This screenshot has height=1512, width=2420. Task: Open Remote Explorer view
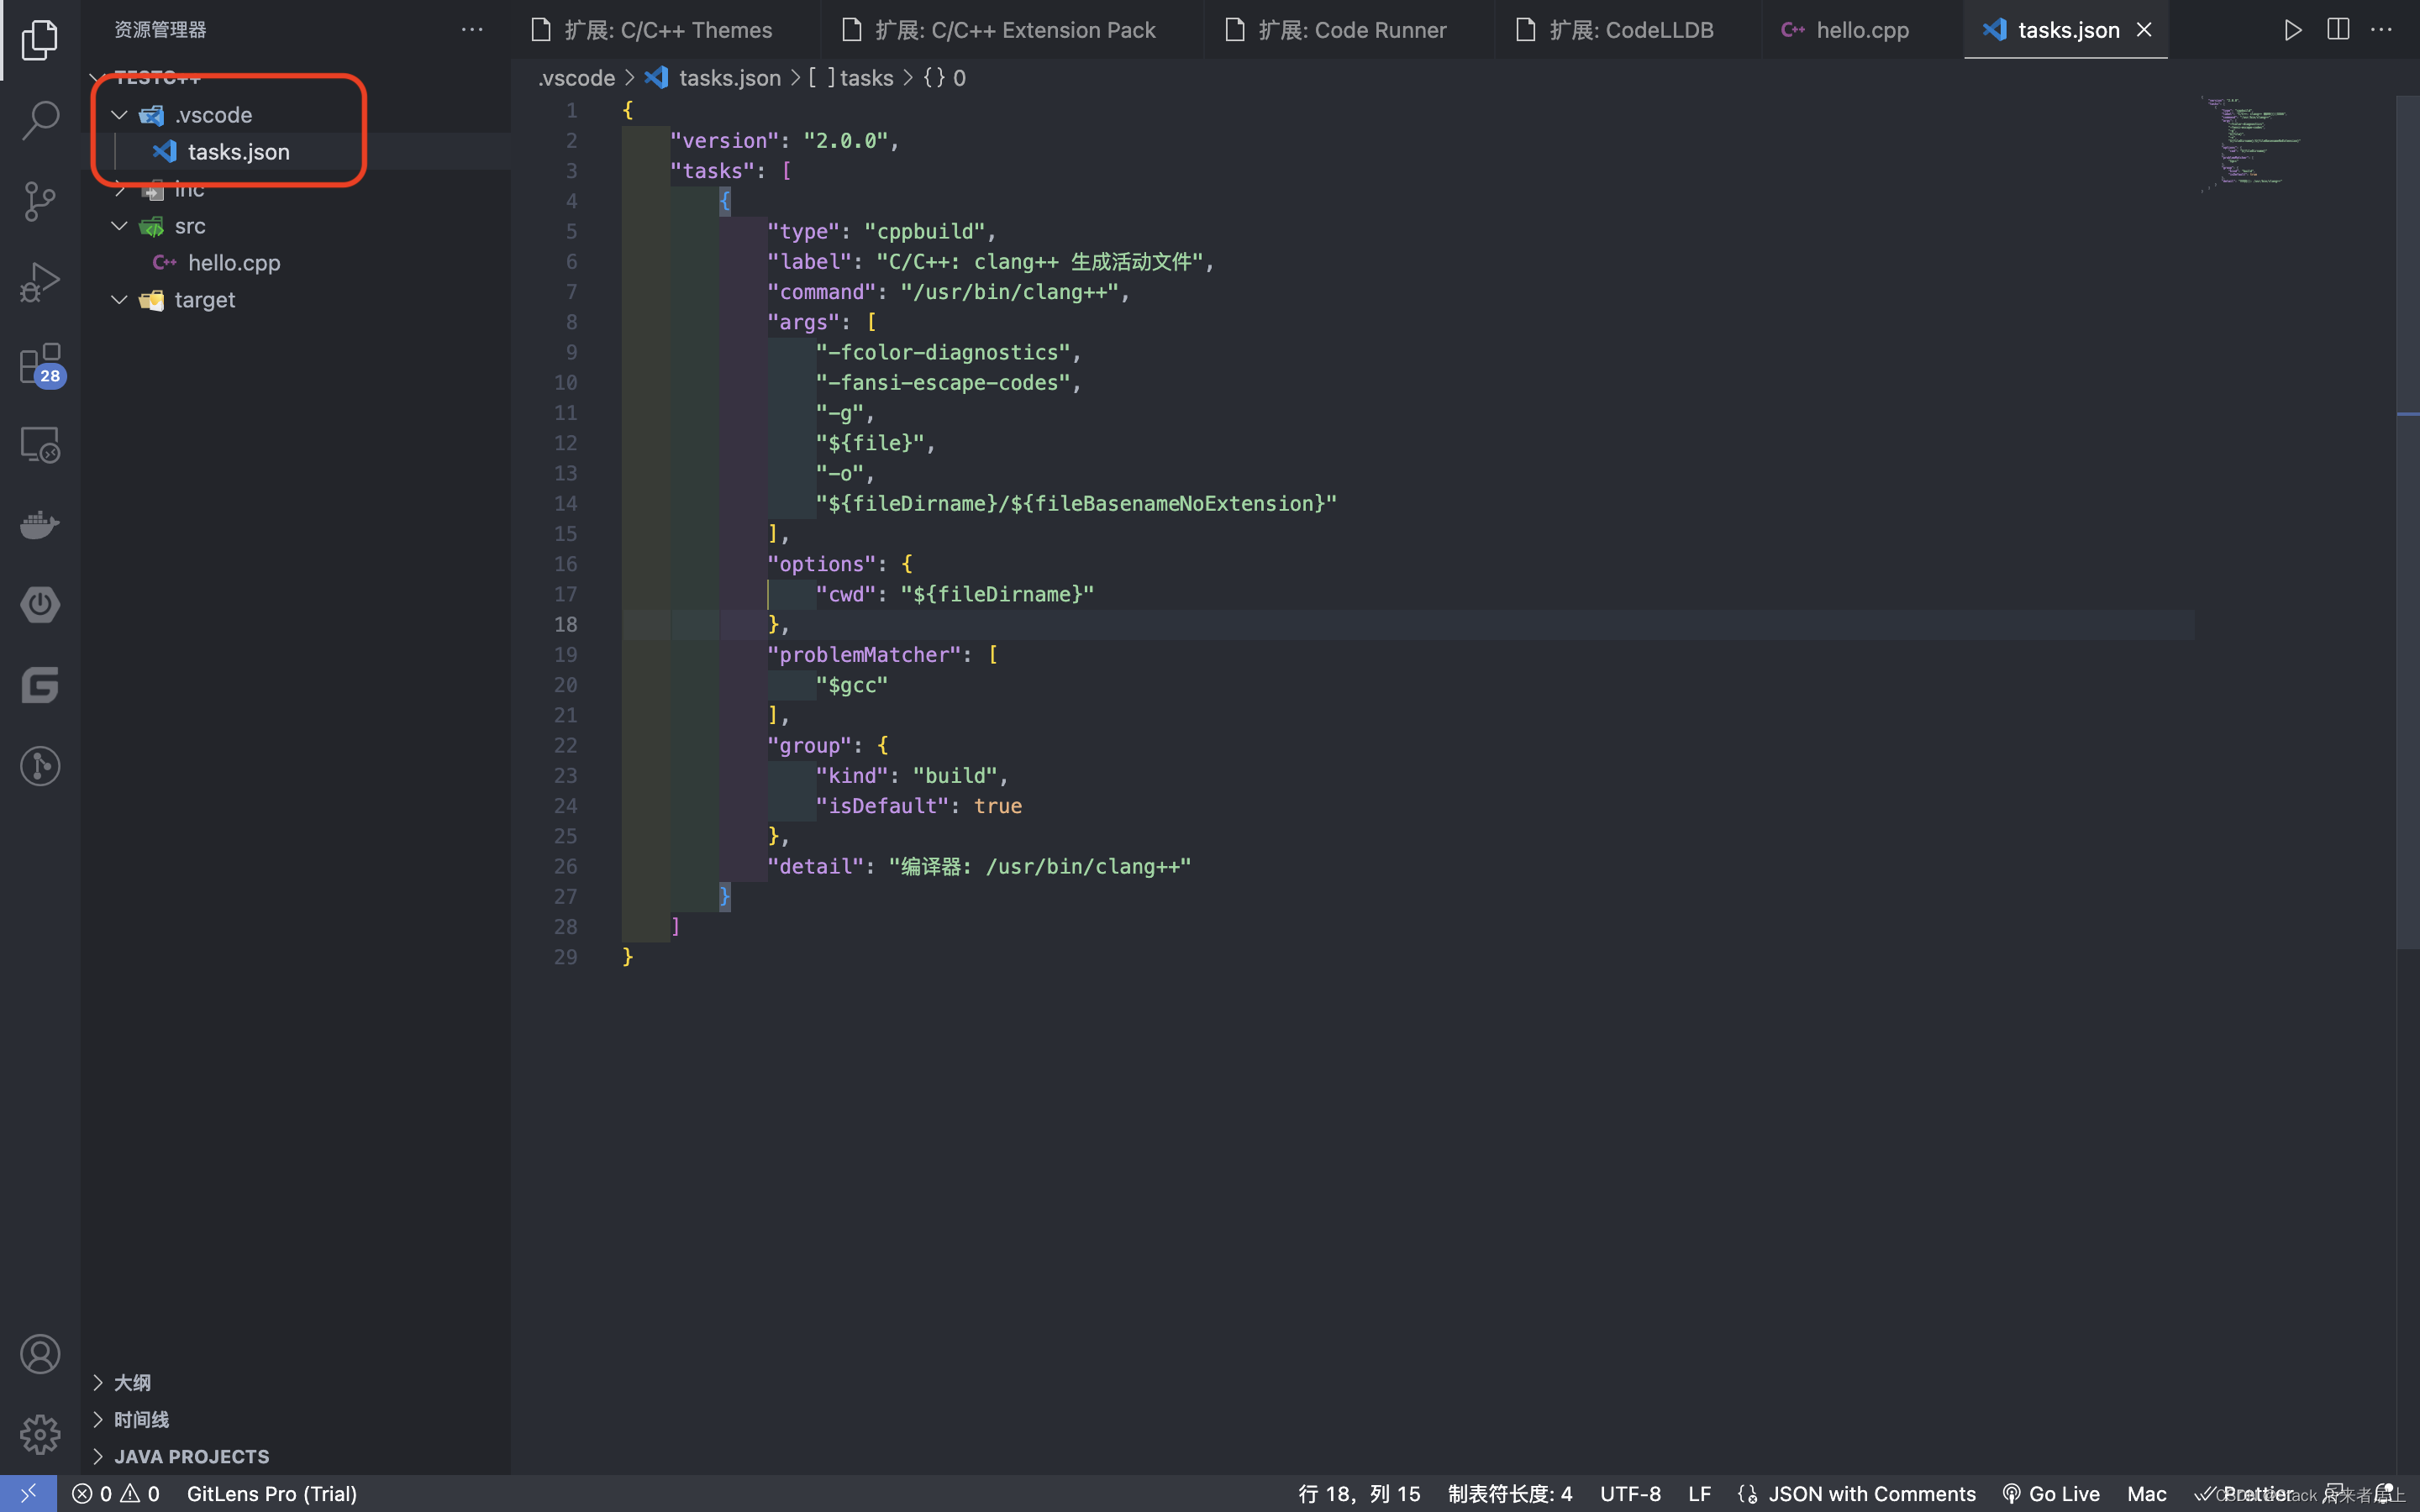(40, 444)
